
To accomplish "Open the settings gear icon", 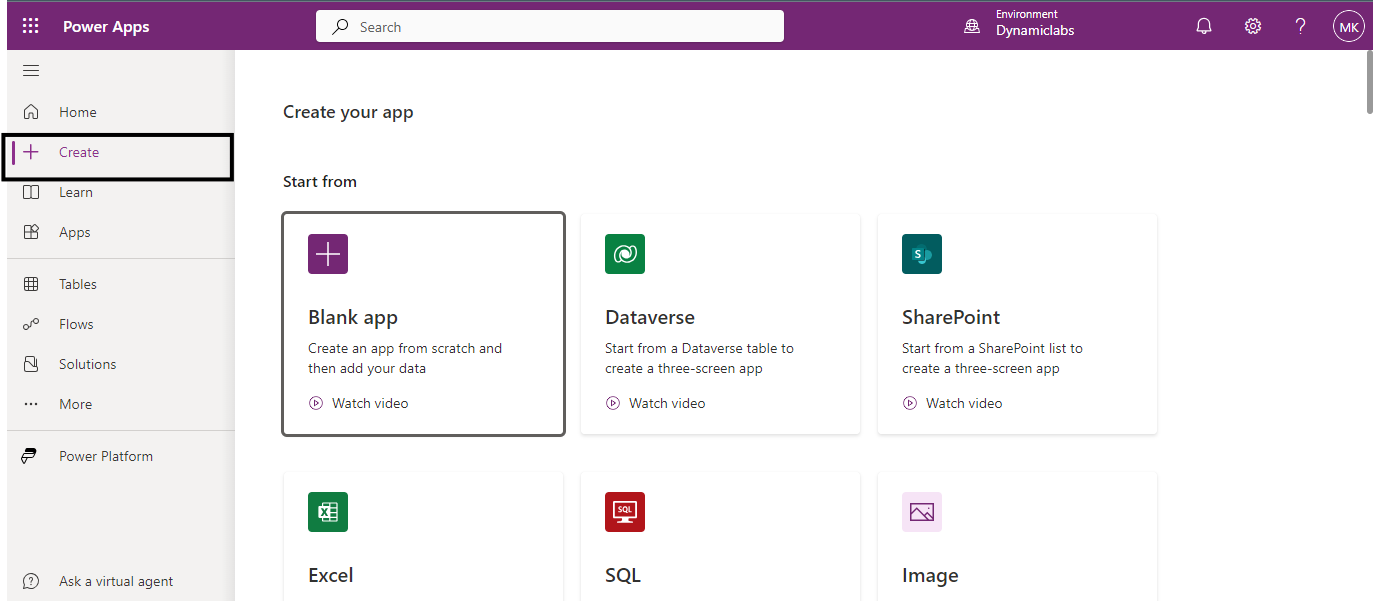I will coord(1252,27).
